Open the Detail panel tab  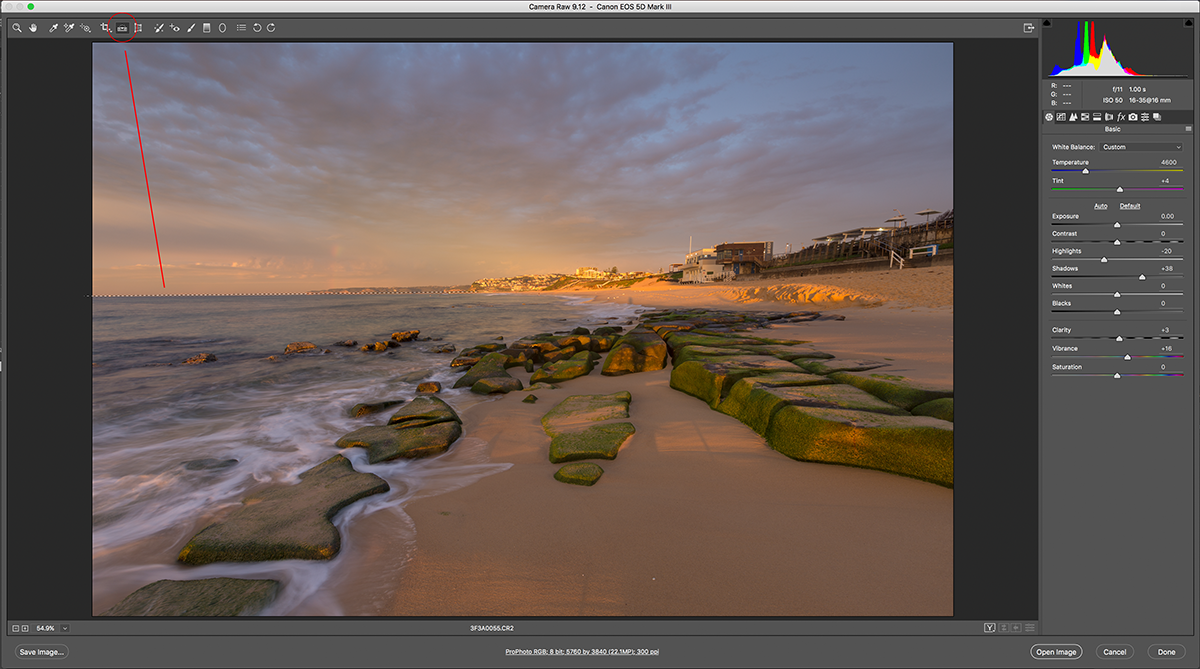click(1073, 117)
